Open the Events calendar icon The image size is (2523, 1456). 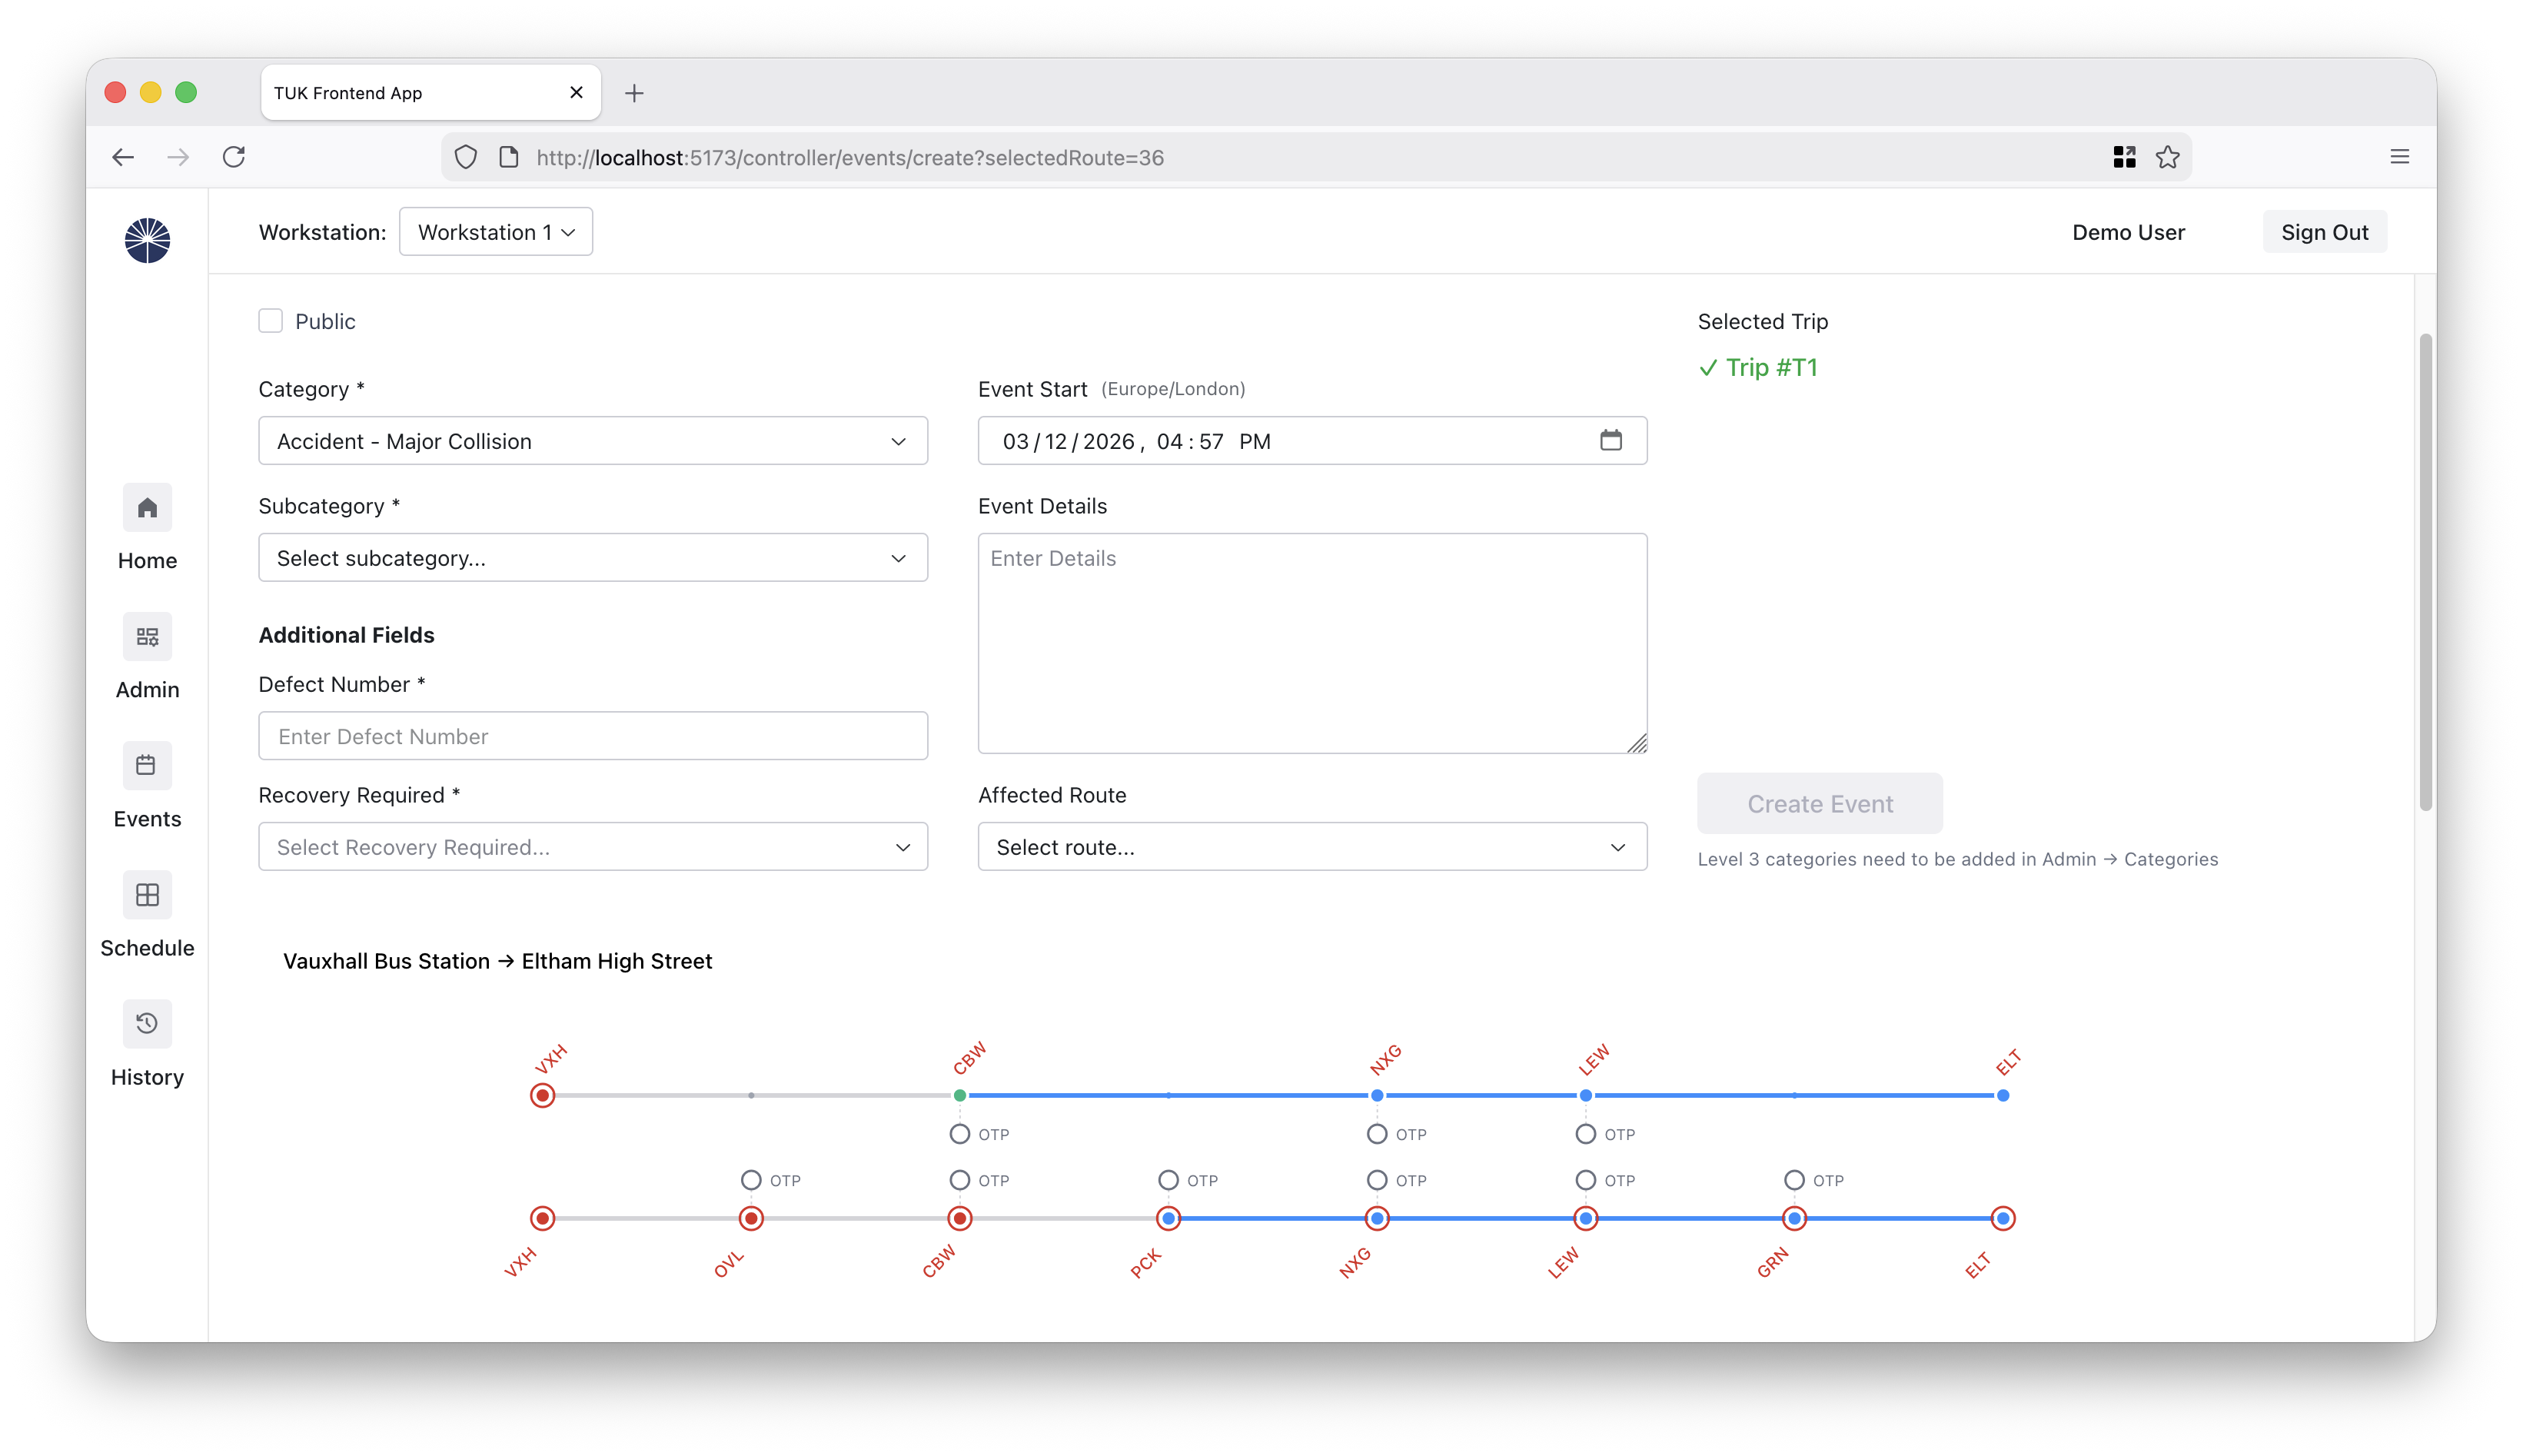[x=147, y=766]
